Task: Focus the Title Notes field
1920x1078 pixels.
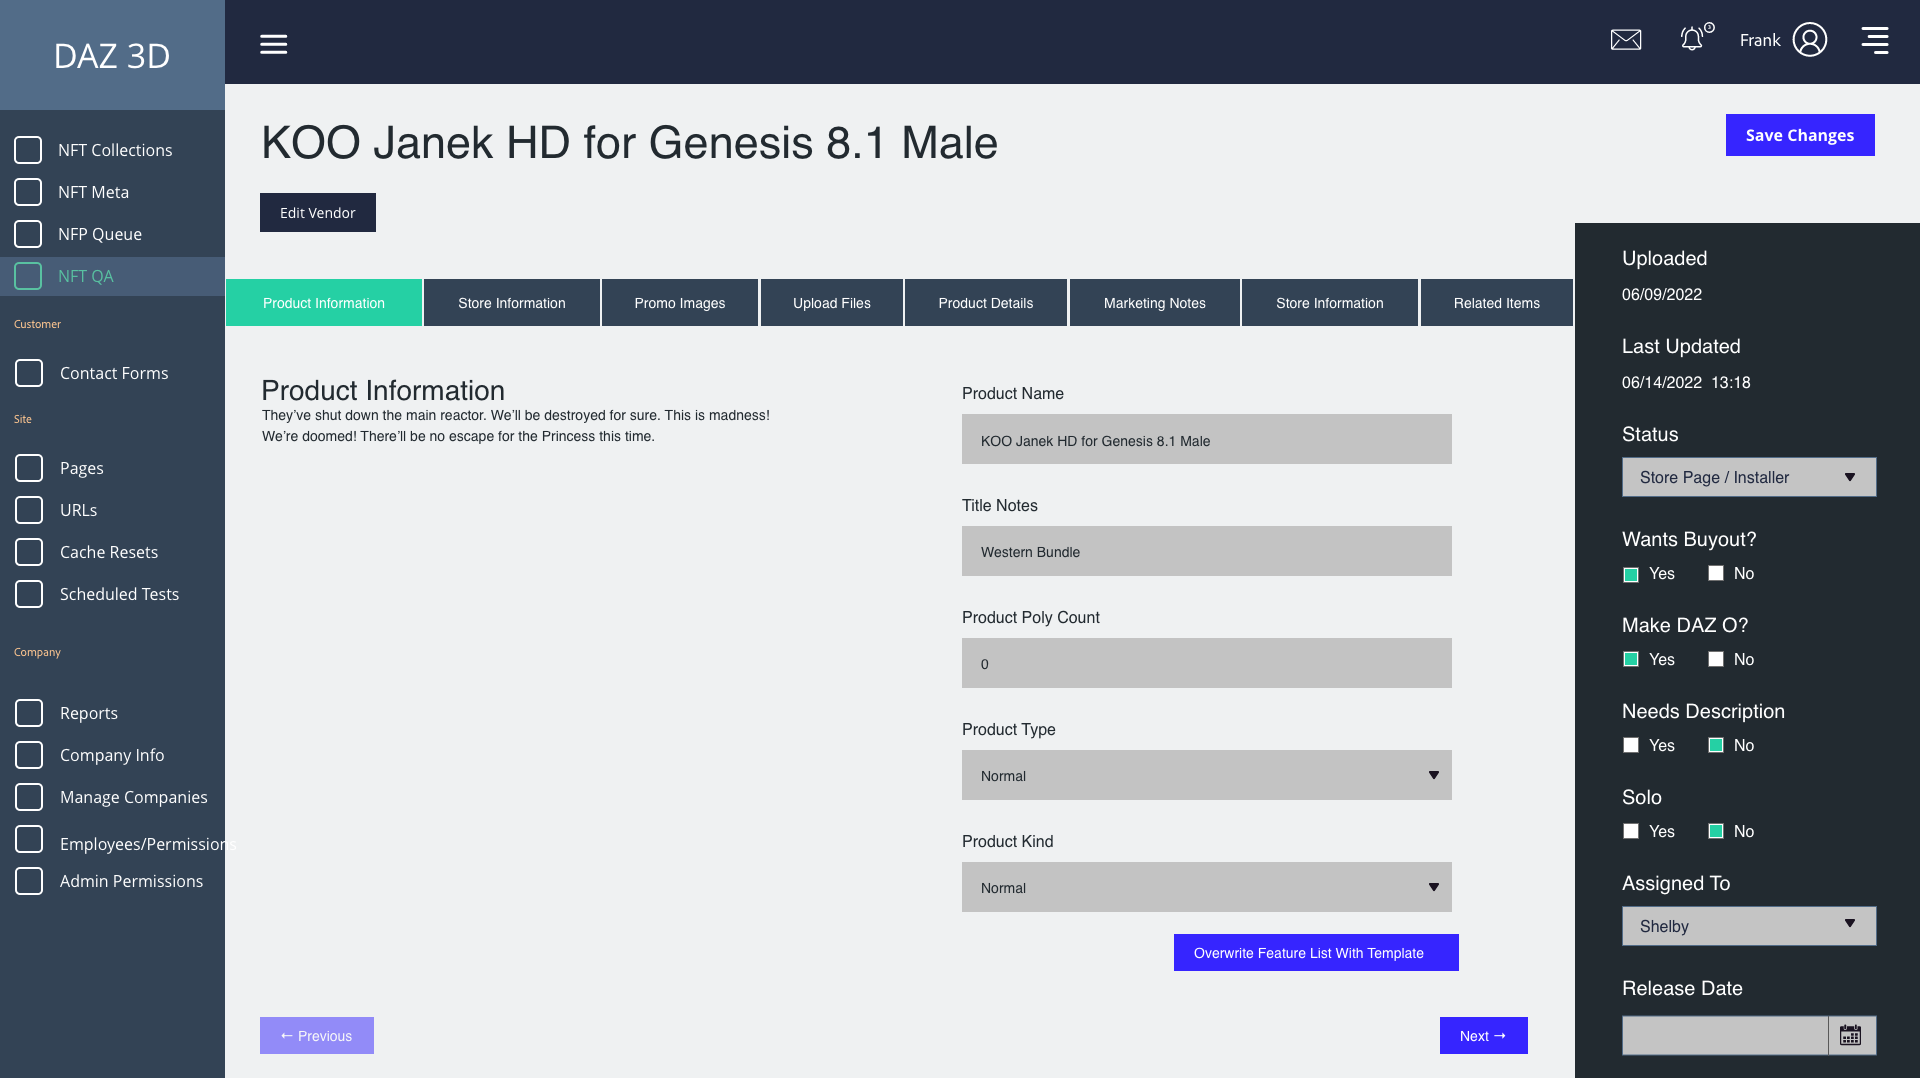Action: tap(1207, 551)
